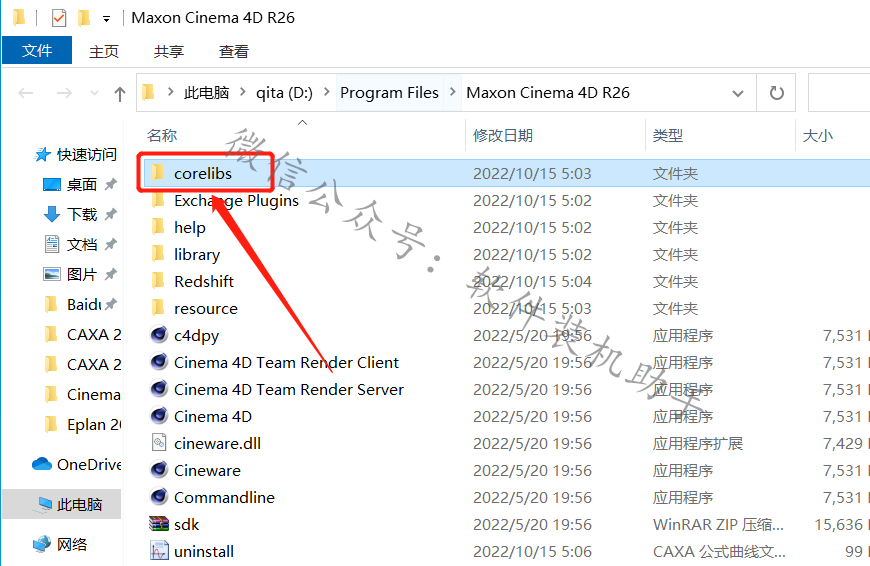
Task: Click qita (D:) in the address breadcrumb
Action: coord(284,93)
